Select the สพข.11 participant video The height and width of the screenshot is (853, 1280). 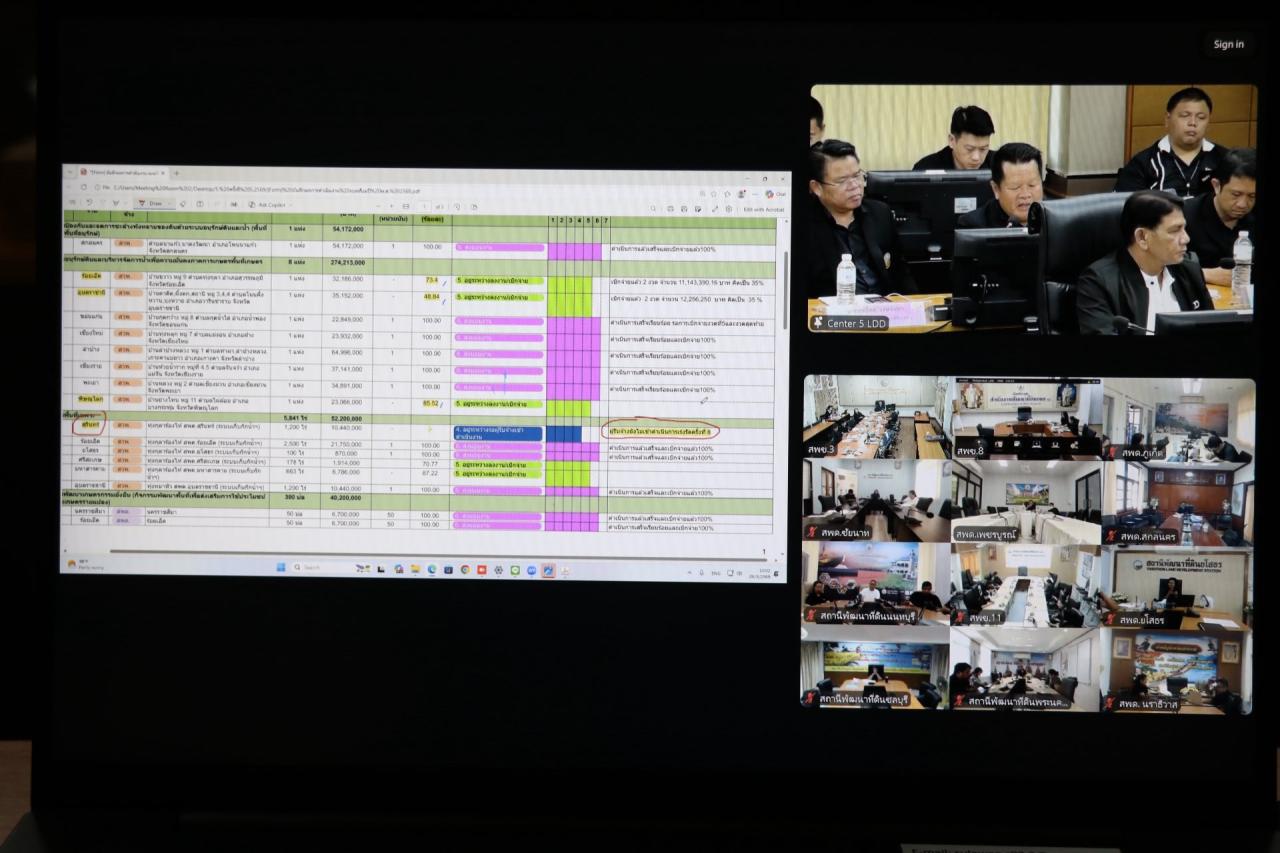(1026, 585)
